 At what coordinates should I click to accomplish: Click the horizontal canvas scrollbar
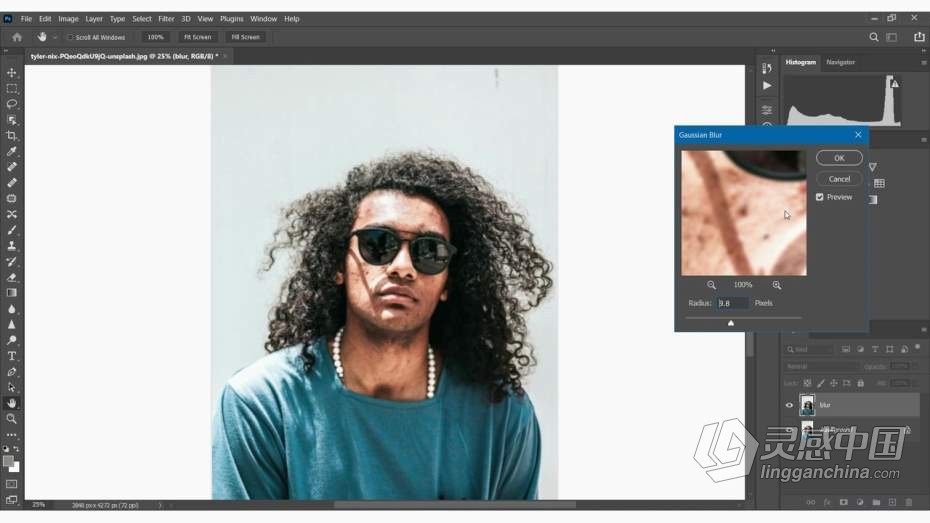pos(454,505)
